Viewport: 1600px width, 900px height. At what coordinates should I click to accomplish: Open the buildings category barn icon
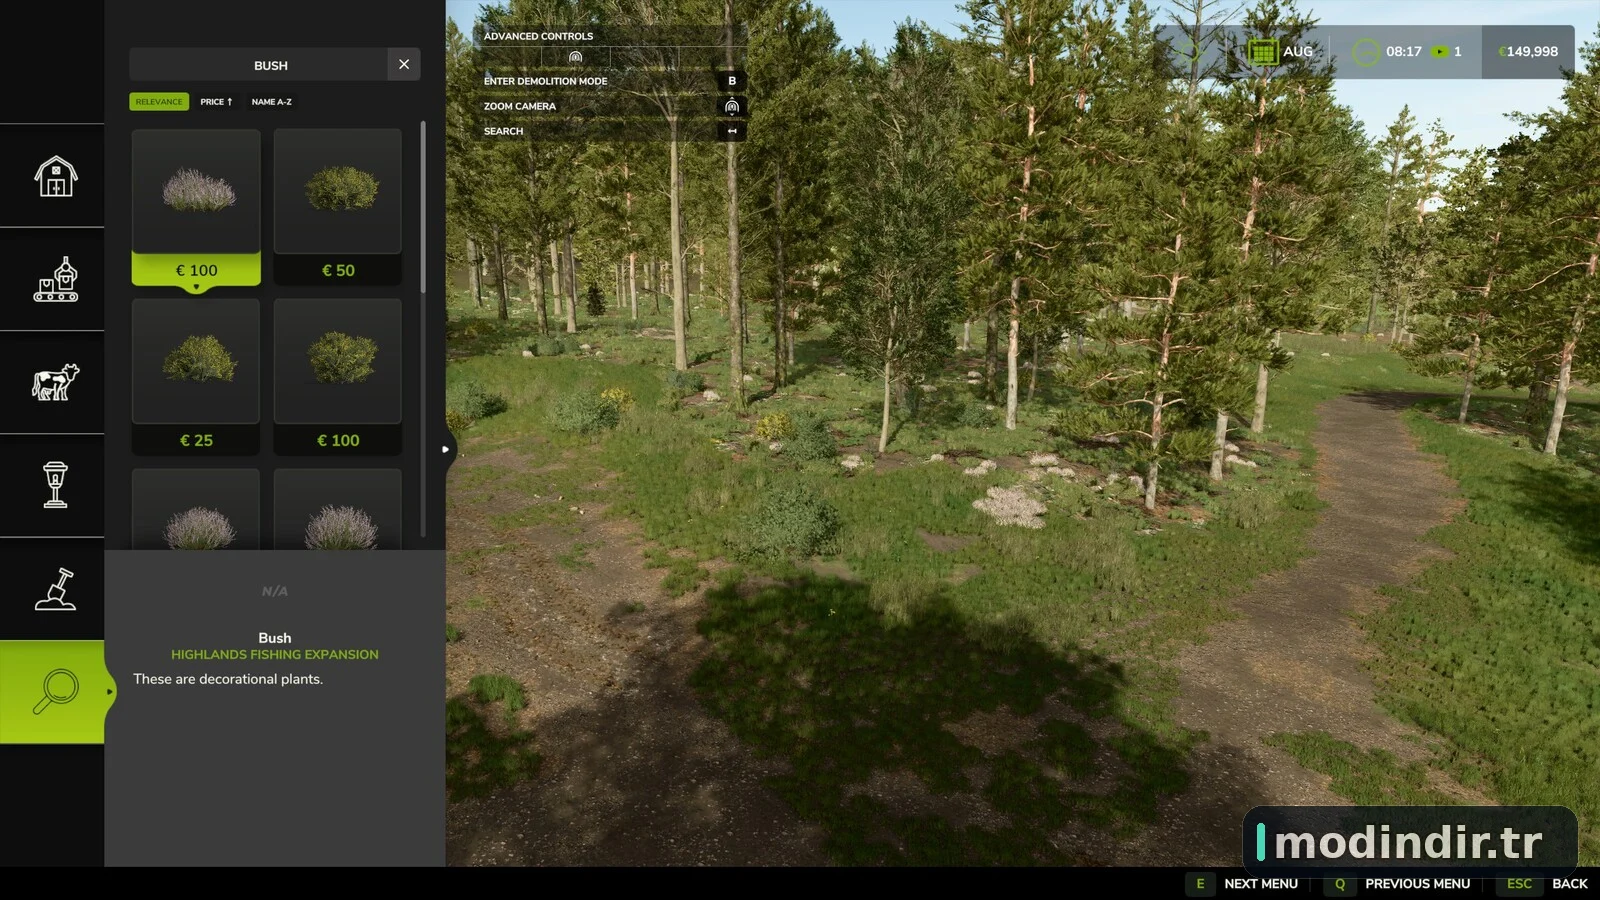pos(55,176)
